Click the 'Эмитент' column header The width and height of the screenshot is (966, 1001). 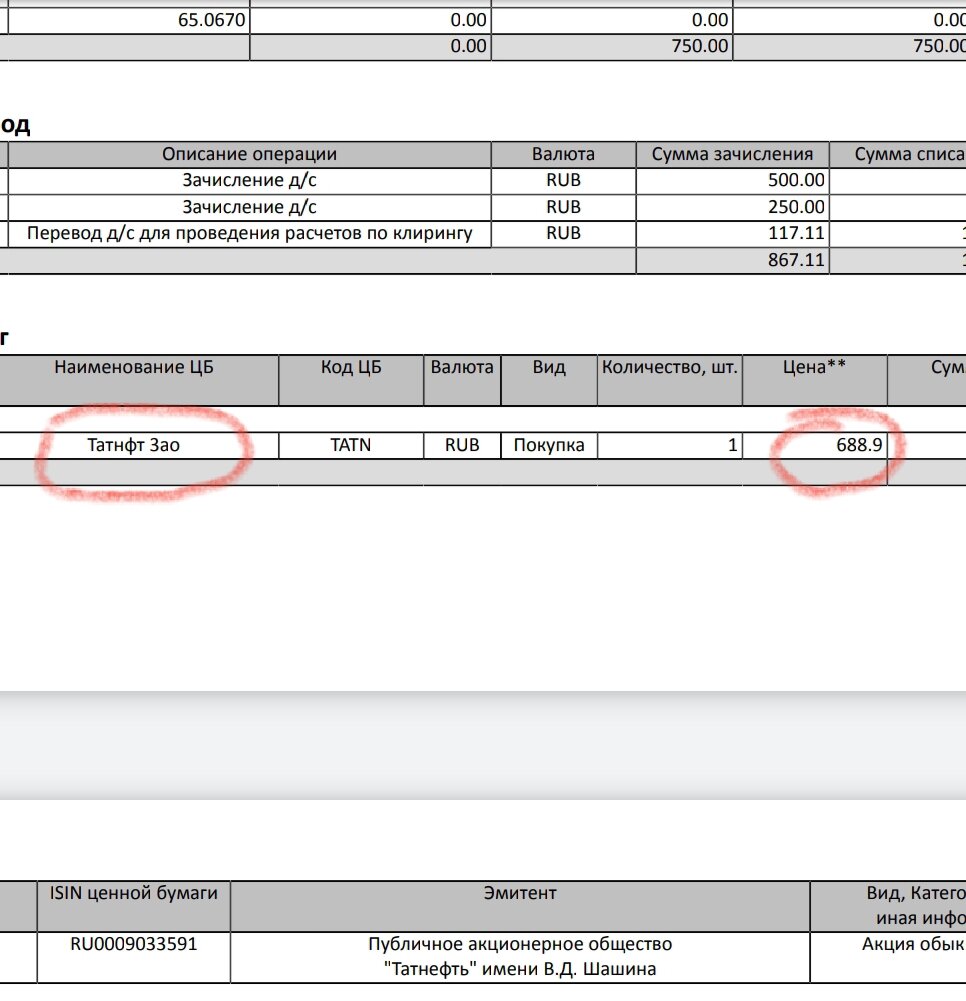point(520,906)
